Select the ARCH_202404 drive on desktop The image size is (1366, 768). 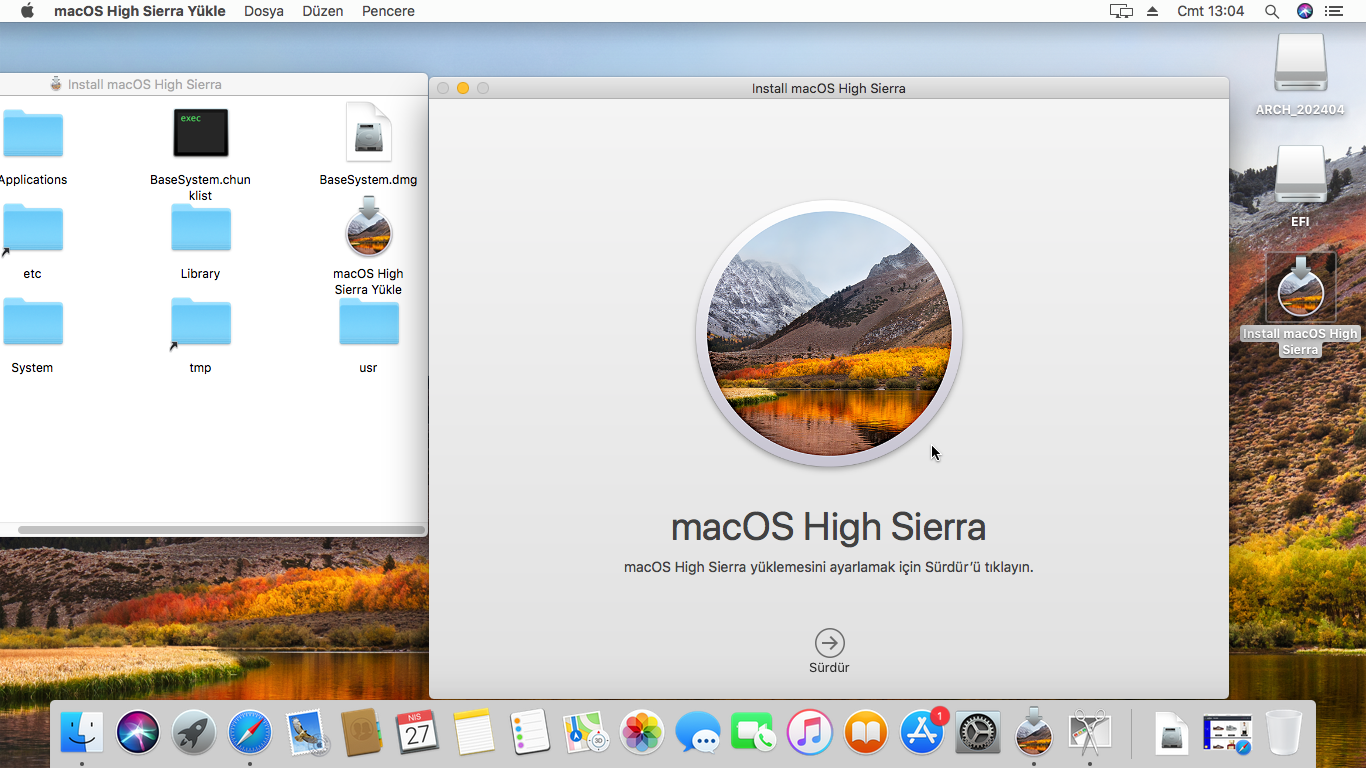(1300, 65)
